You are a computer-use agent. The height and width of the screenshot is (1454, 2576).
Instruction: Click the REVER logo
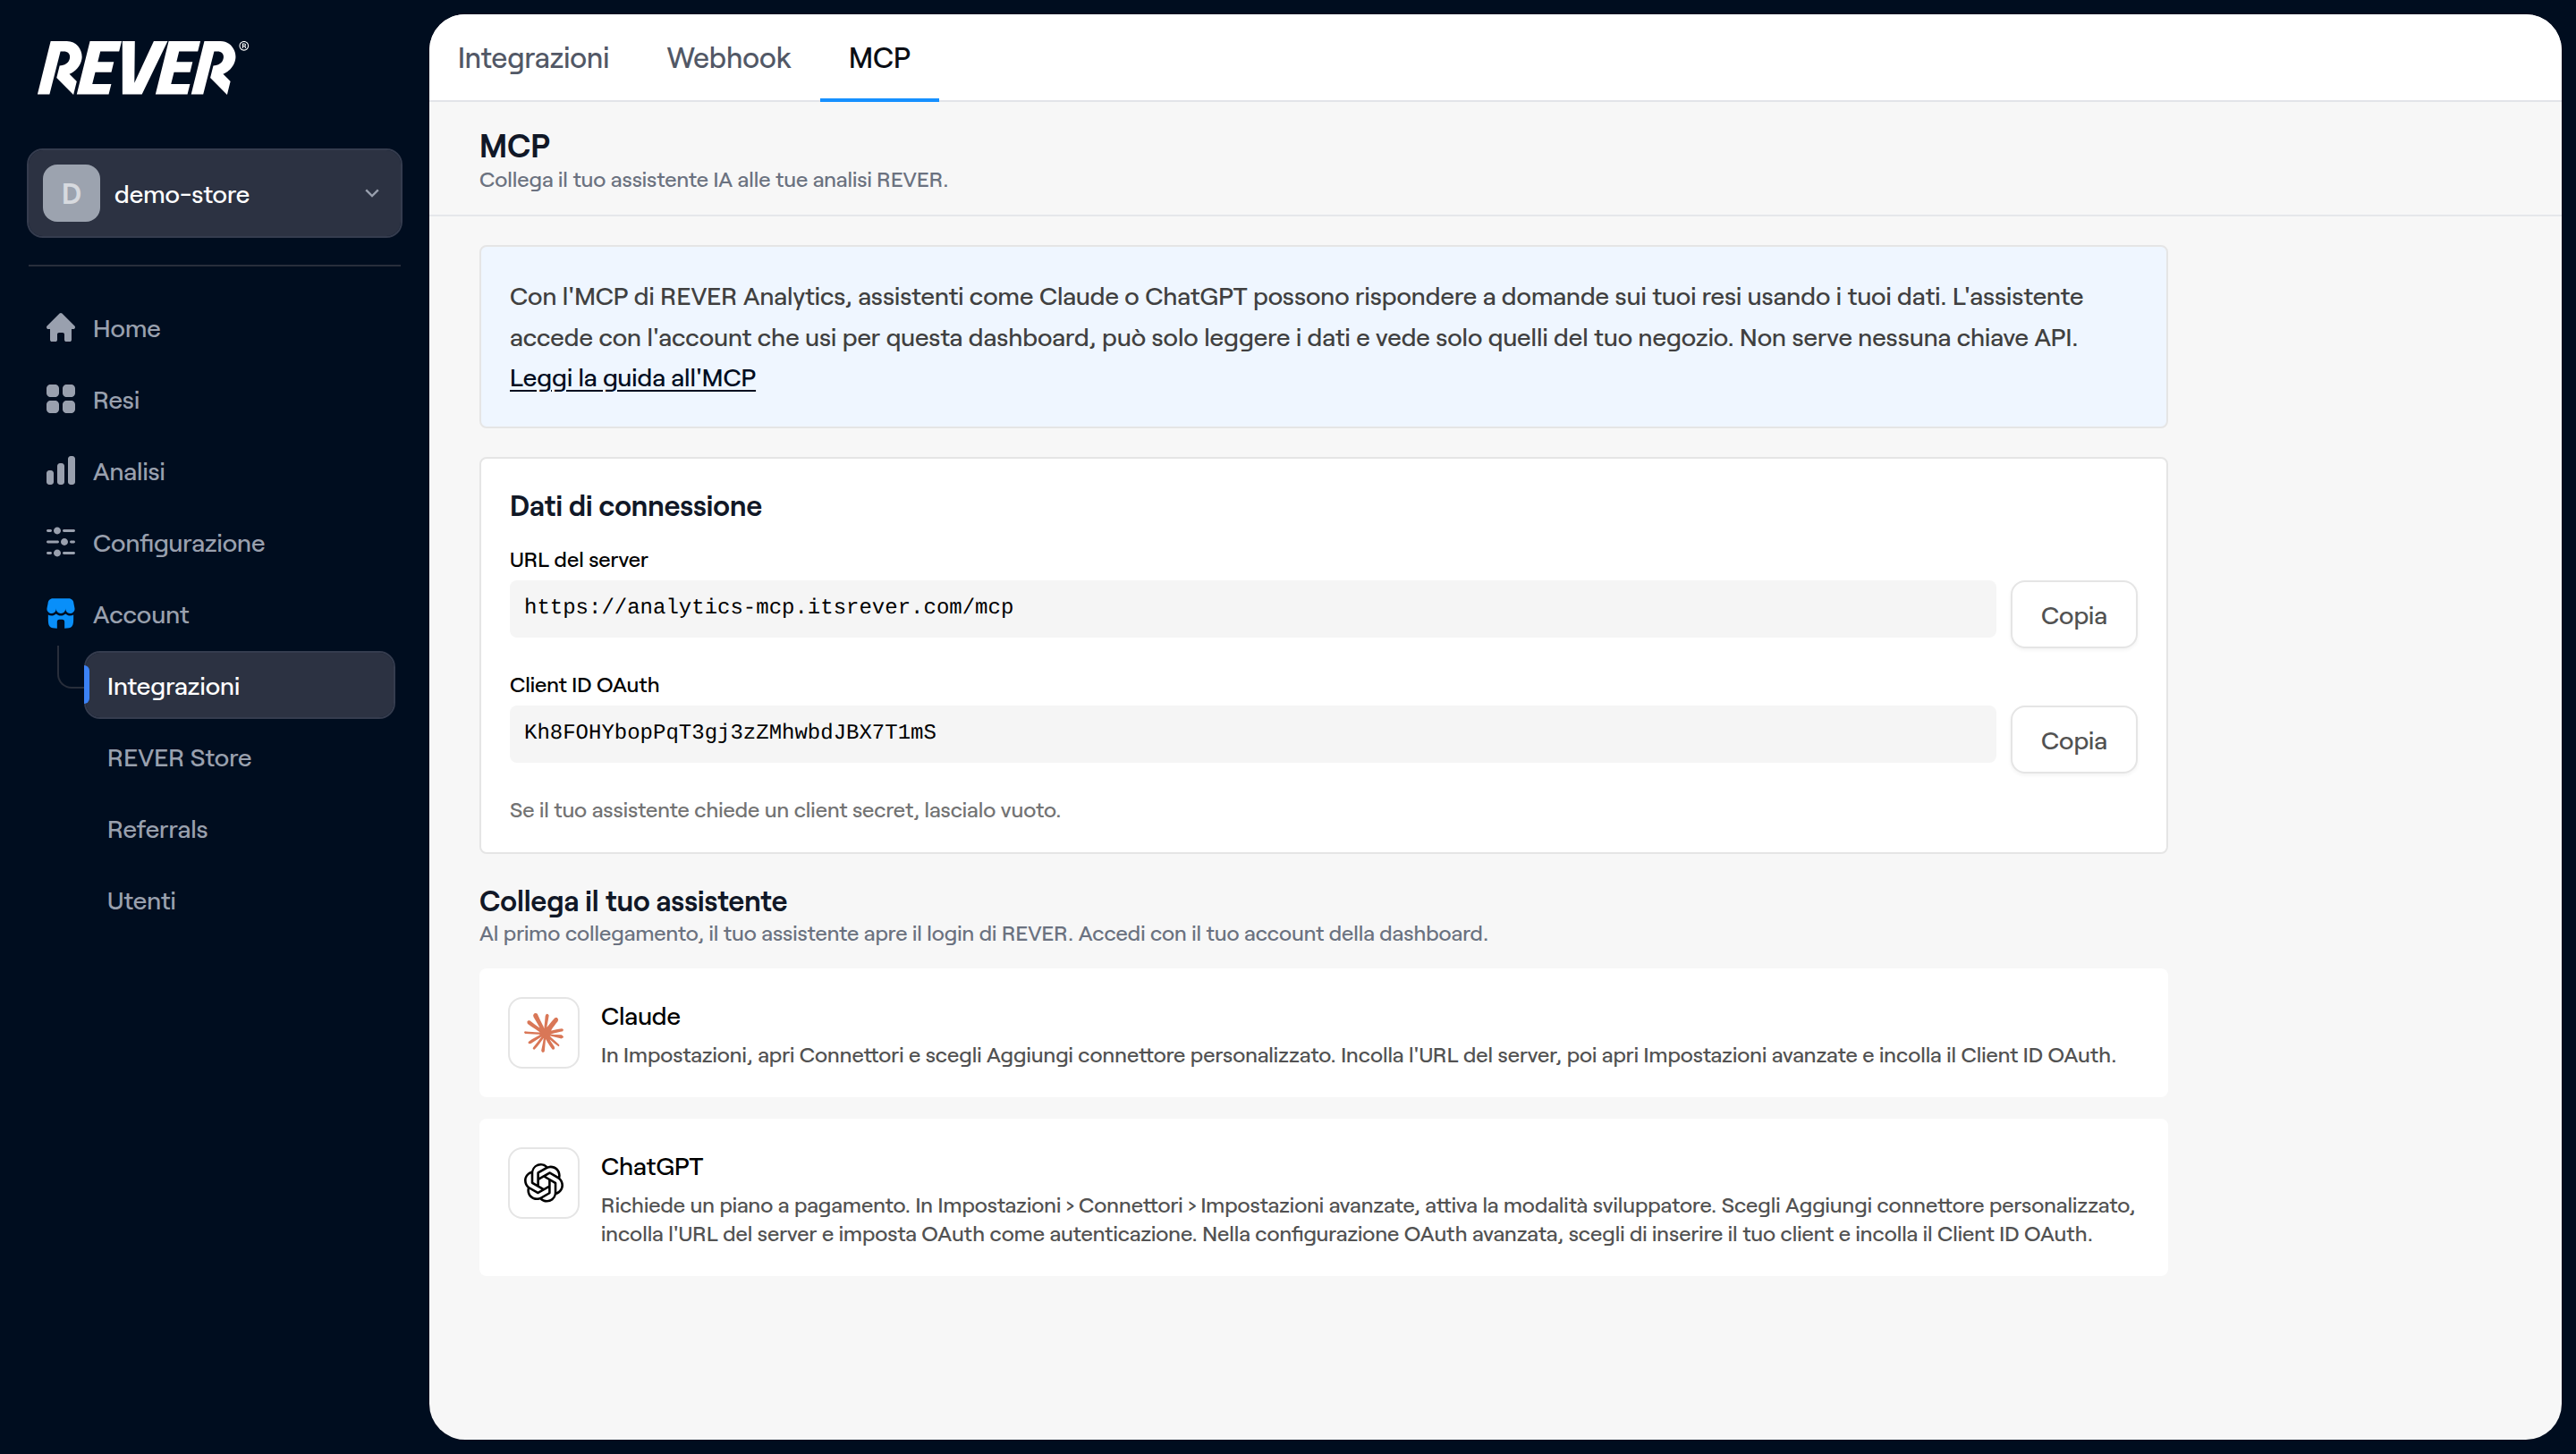coord(143,68)
